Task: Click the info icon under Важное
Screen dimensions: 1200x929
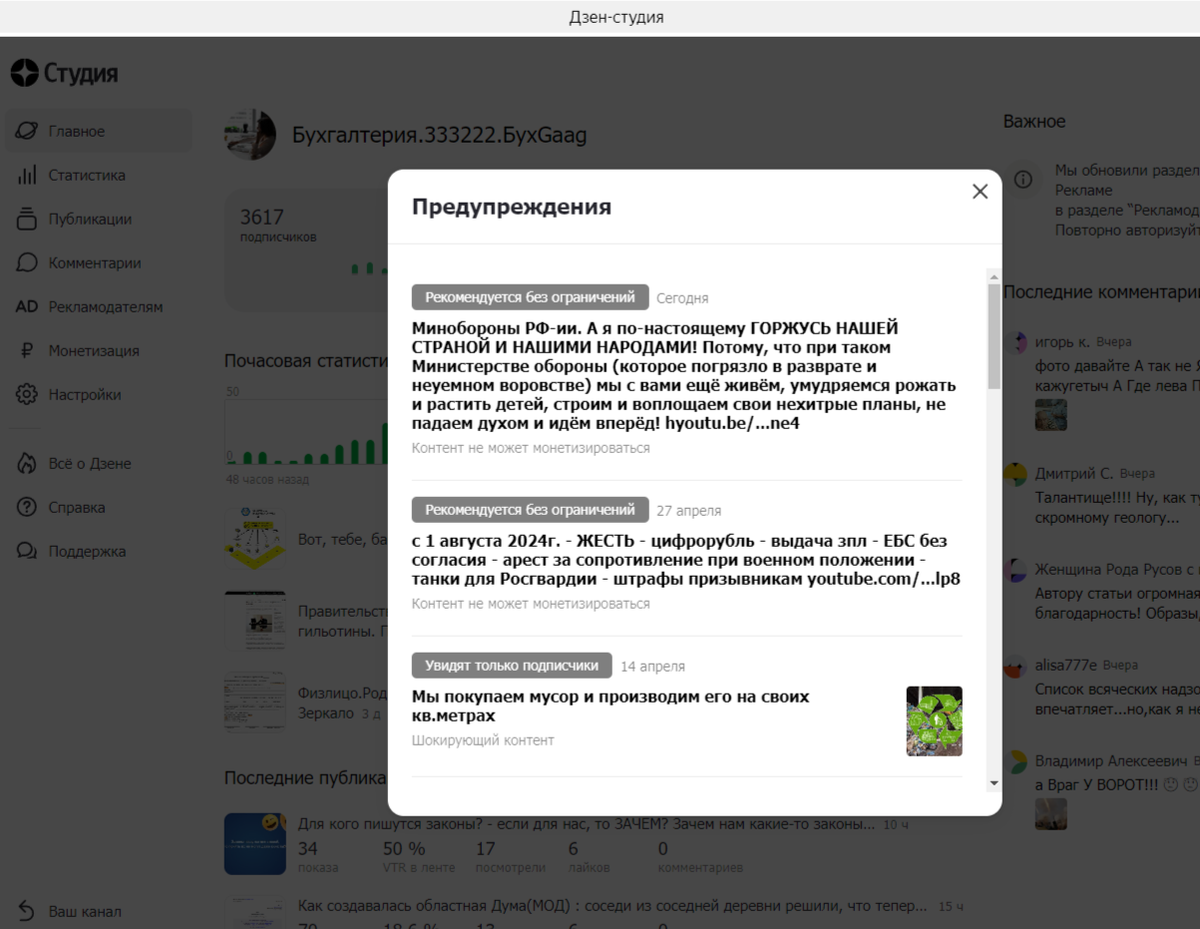Action: point(1023,180)
